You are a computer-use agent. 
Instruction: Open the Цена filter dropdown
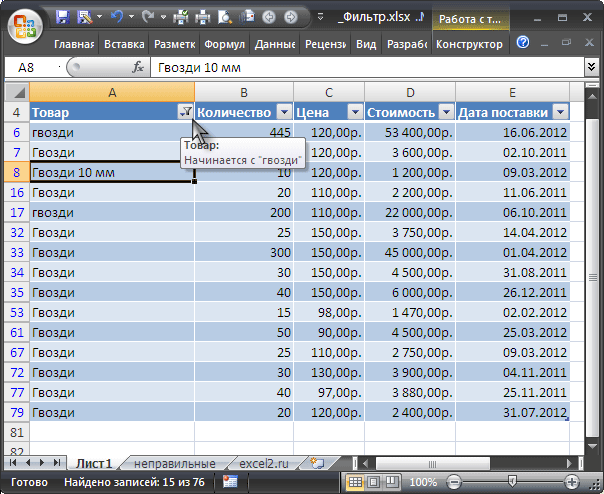point(355,112)
